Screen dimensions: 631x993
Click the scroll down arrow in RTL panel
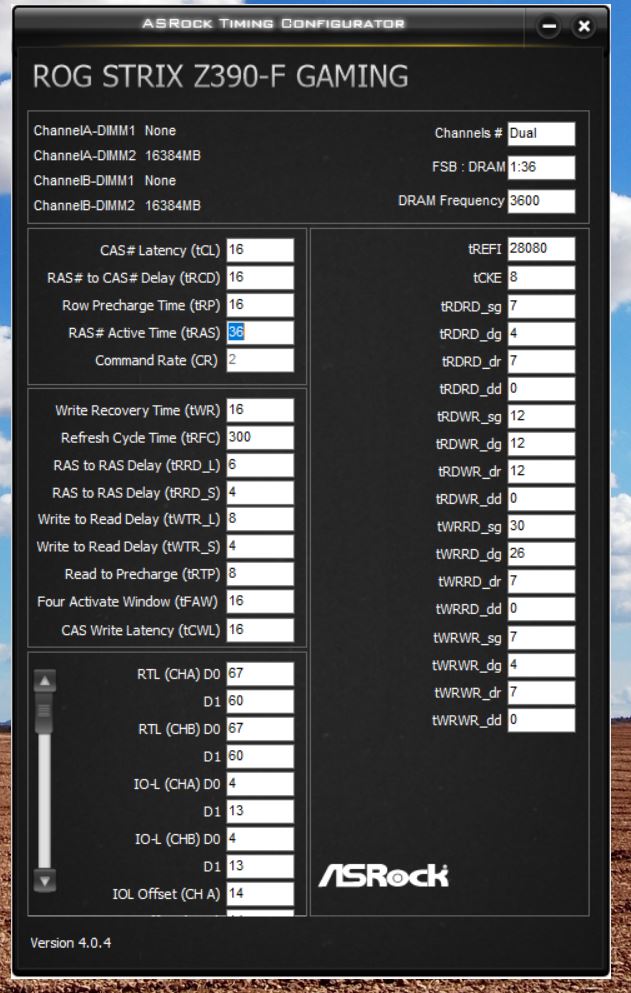44,880
